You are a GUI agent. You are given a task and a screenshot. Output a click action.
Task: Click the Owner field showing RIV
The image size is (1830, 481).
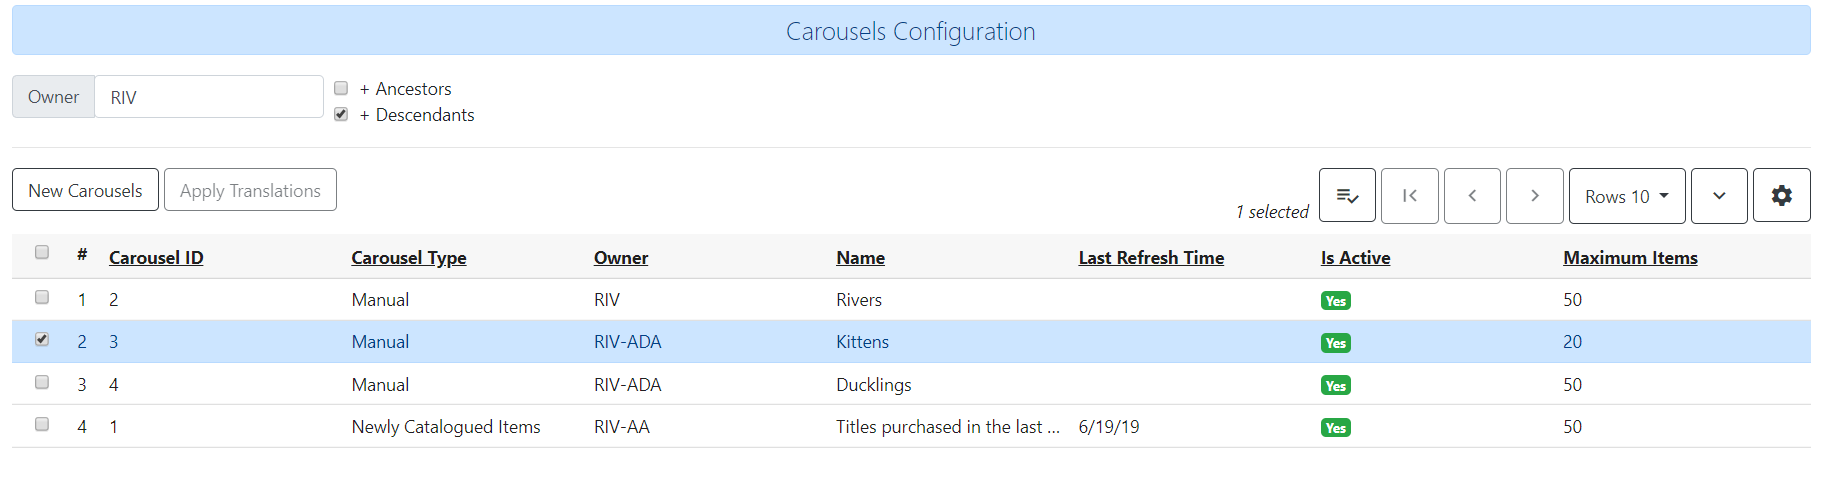[208, 97]
